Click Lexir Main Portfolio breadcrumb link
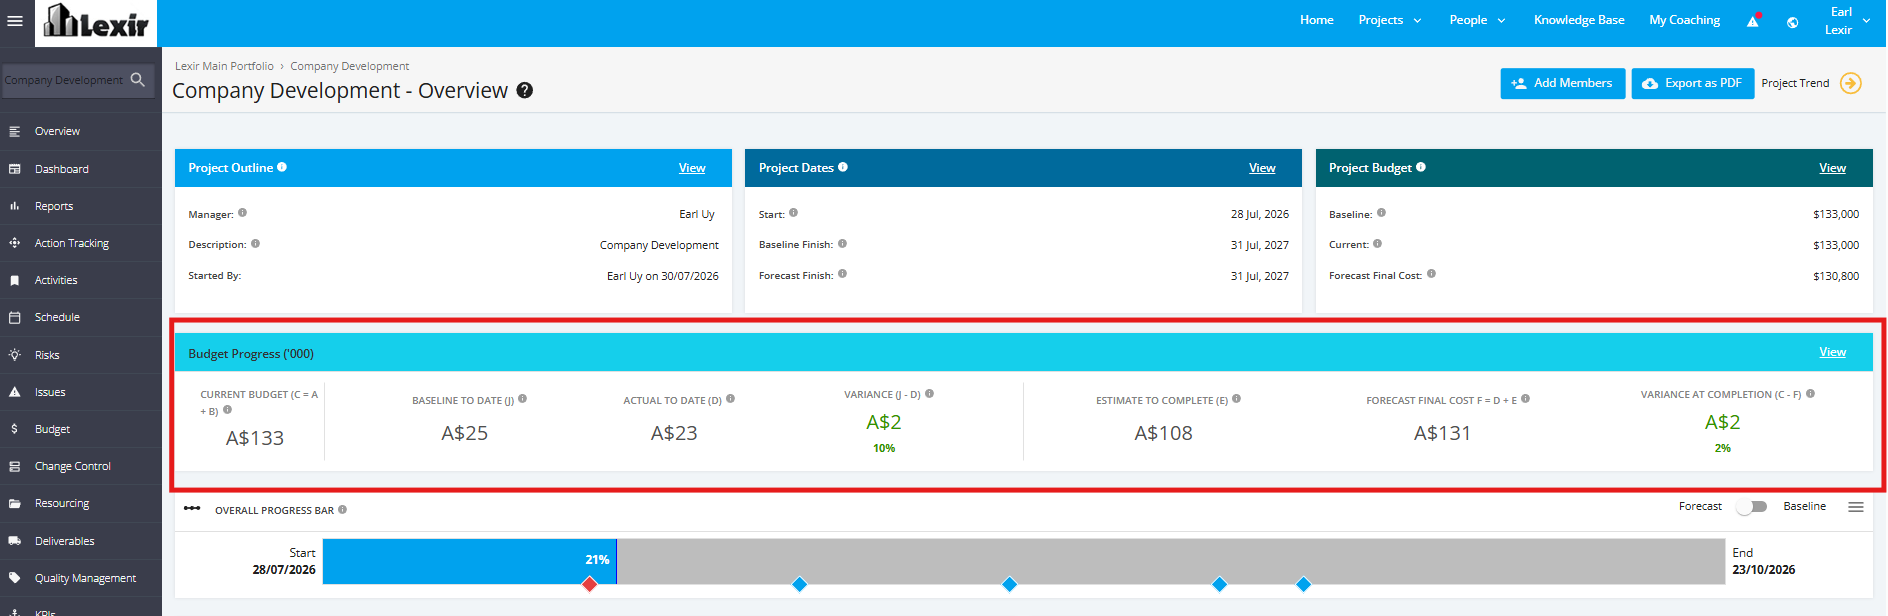The height and width of the screenshot is (616, 1888). (224, 66)
